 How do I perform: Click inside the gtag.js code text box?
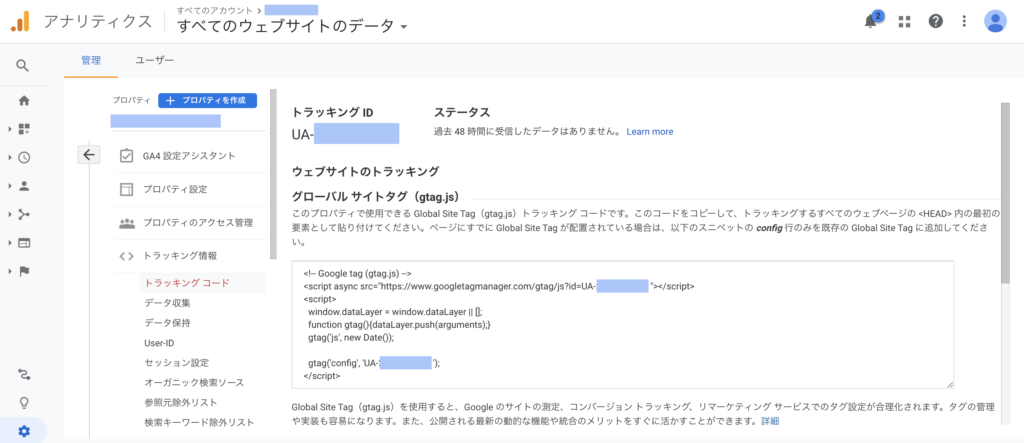623,324
